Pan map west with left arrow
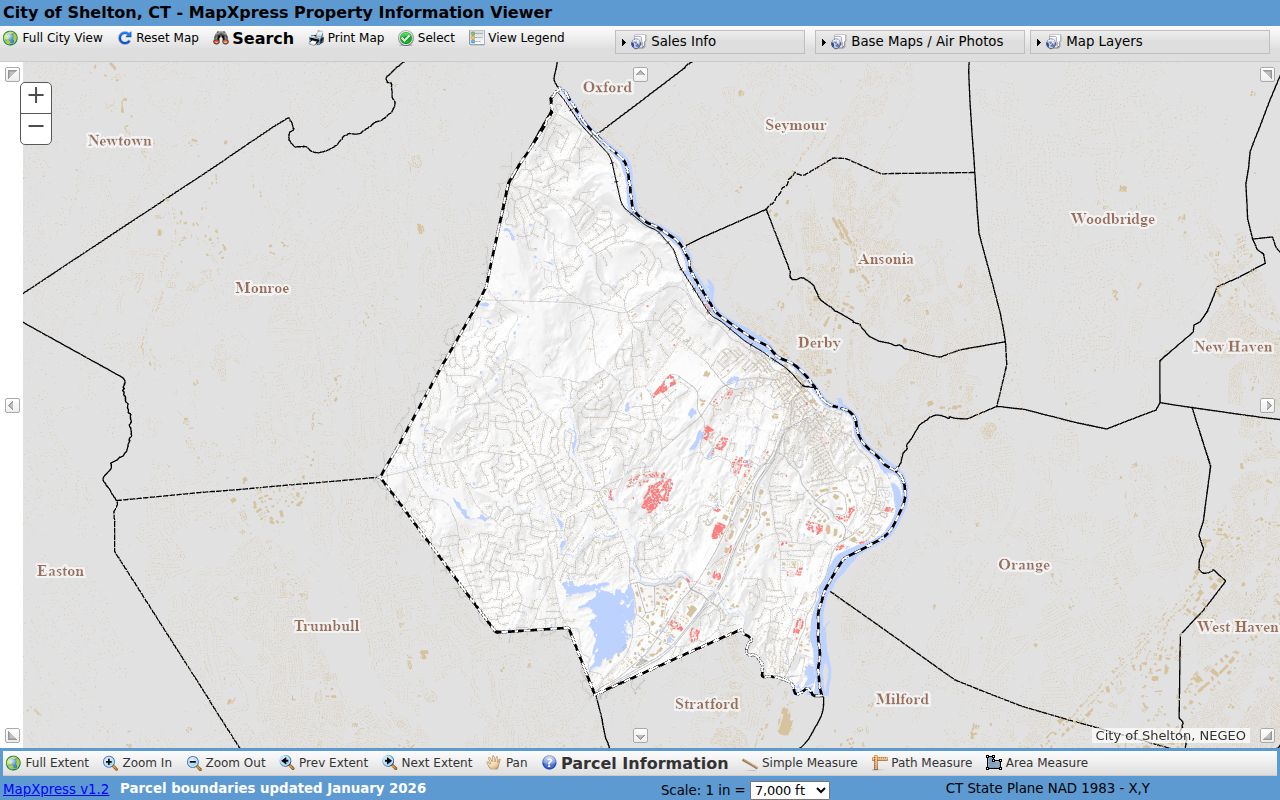Image resolution: width=1280 pixels, height=800 pixels. [12, 405]
